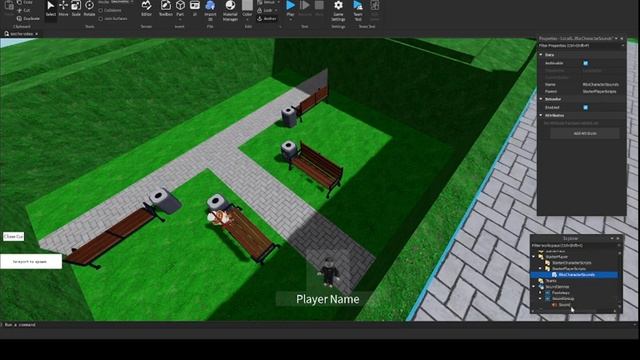Click the Stop playback square
The width and height of the screenshot is (640, 360).
[x=319, y=8]
